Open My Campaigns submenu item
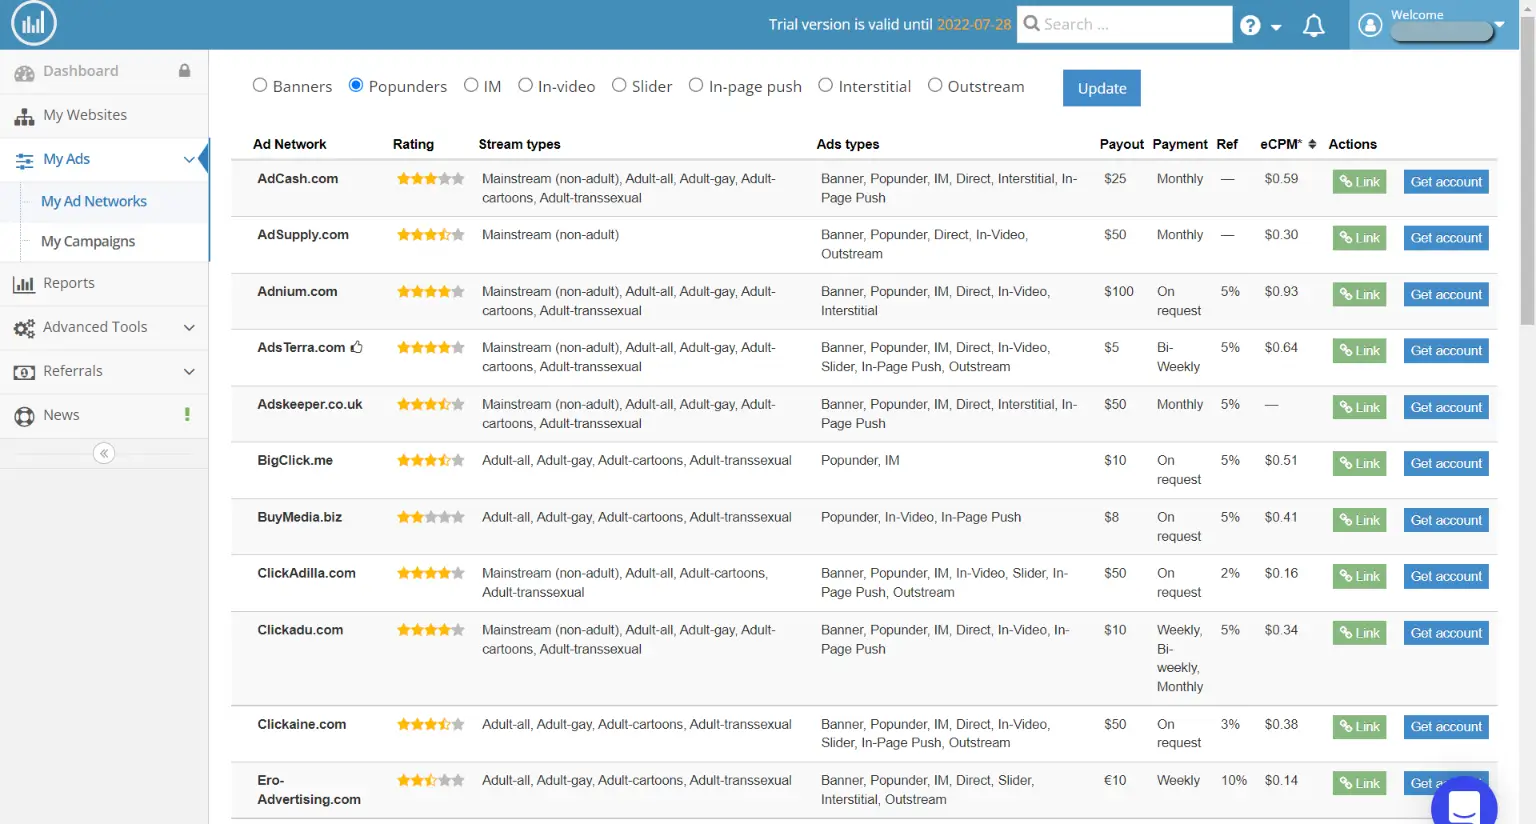This screenshot has height=824, width=1536. [x=88, y=241]
